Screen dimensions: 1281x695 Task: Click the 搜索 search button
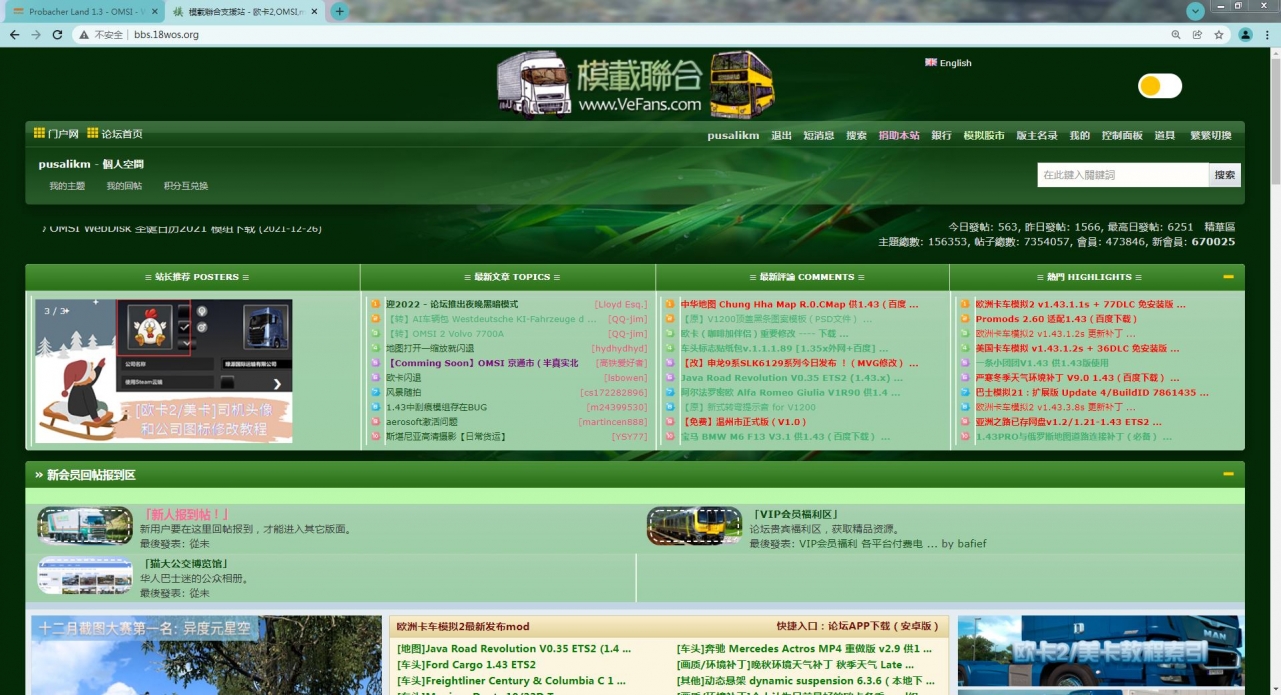pos(1225,175)
